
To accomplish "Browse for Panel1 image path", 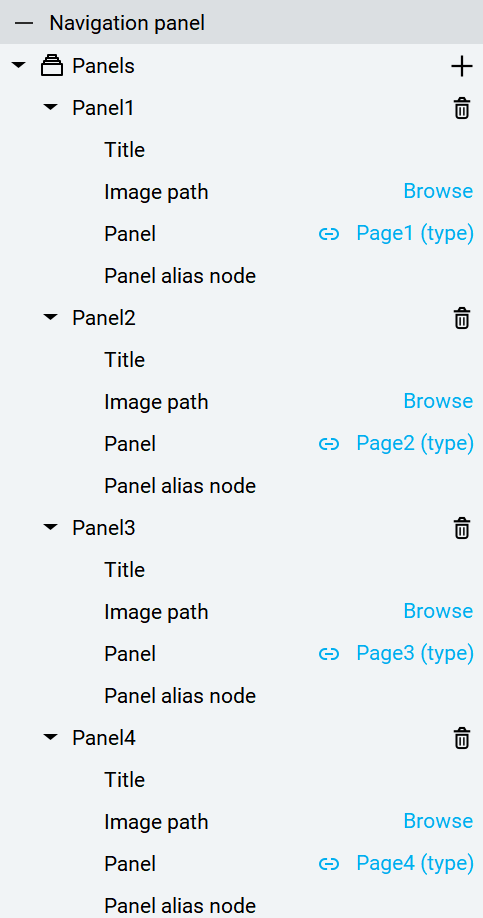I will pyautogui.click(x=438, y=191).
